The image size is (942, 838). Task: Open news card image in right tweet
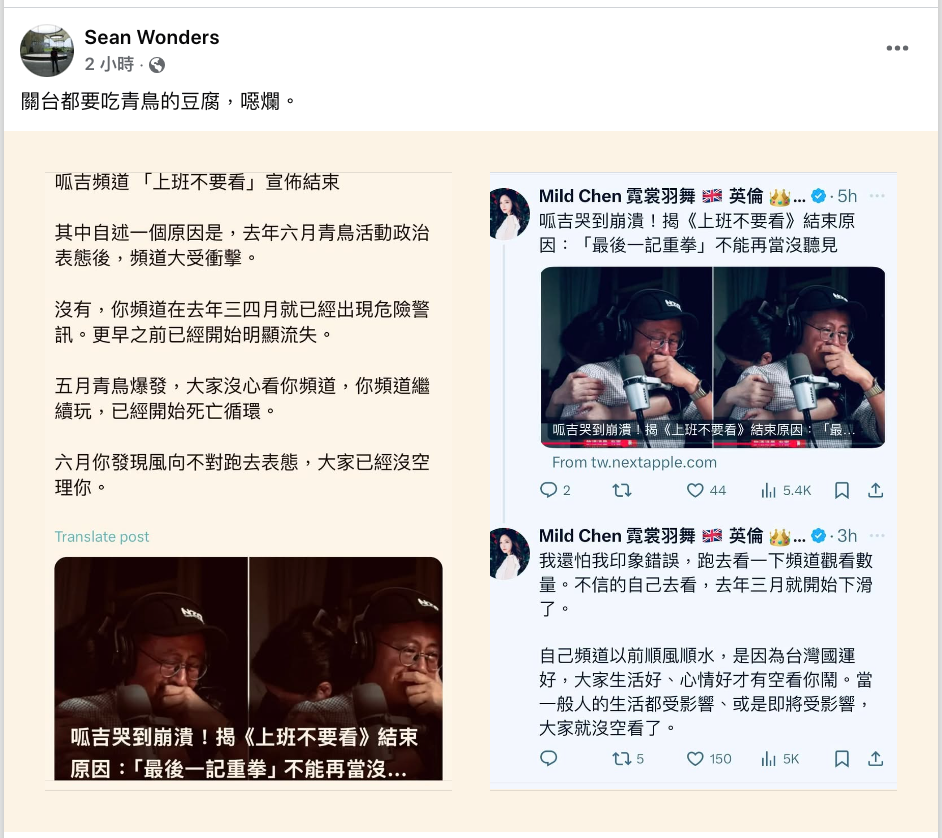coord(713,357)
